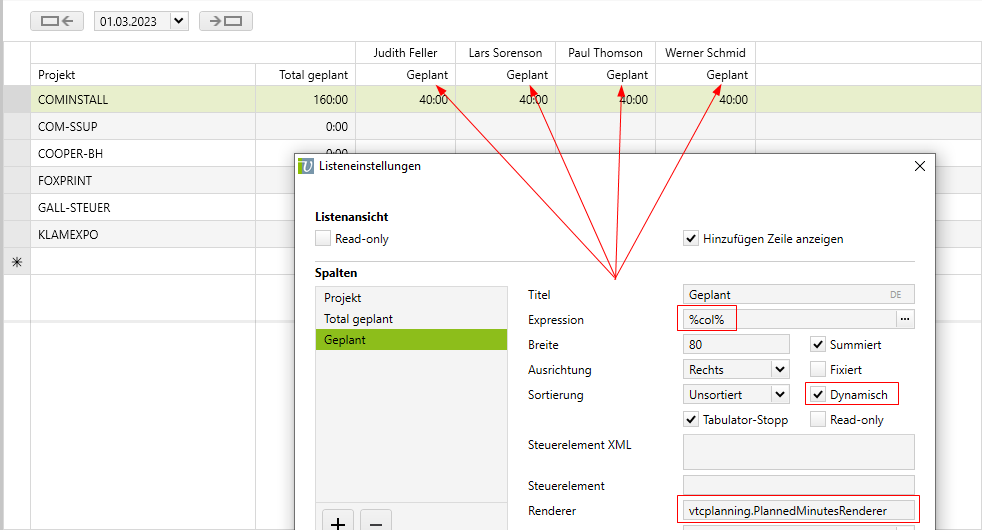Click the plus button to add column
Image resolution: width=982 pixels, height=530 pixels.
pyautogui.click(x=337, y=522)
